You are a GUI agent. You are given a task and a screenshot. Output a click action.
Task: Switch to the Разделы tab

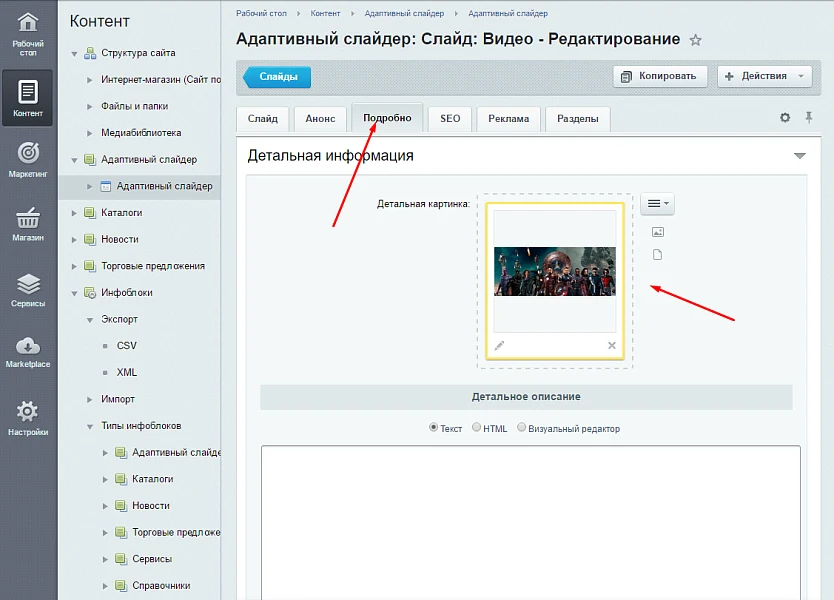578,119
